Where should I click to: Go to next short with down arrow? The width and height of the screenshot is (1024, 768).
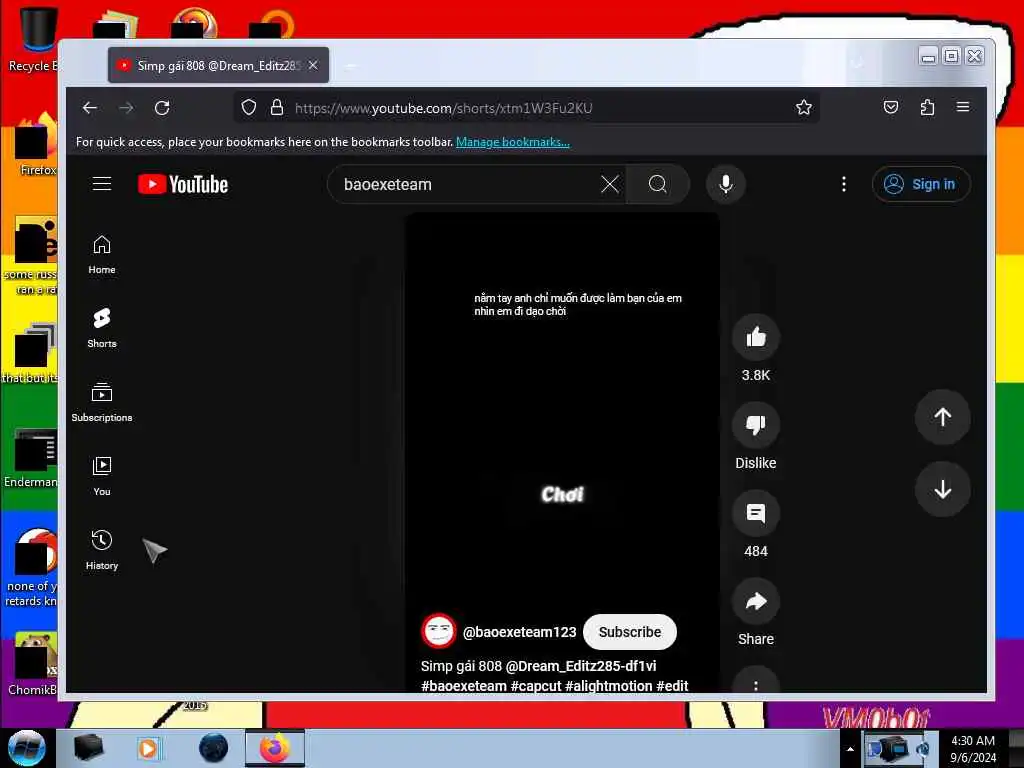coord(942,489)
